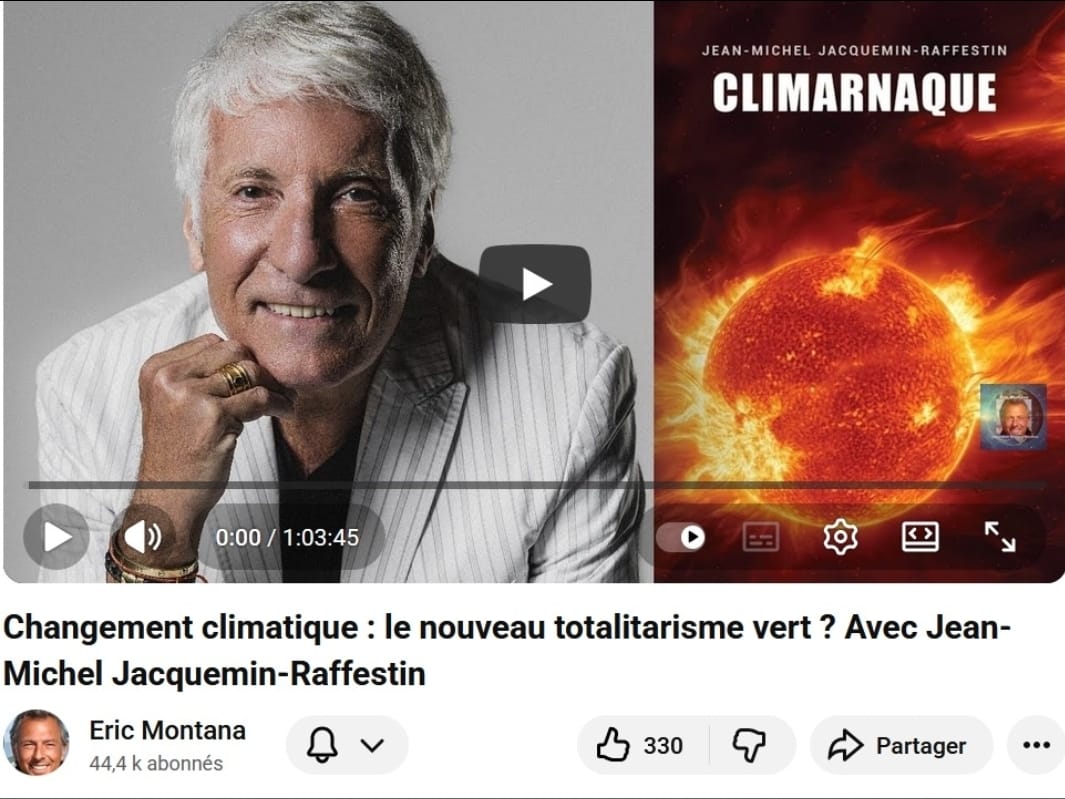Click the video progress bar

click(x=536, y=485)
